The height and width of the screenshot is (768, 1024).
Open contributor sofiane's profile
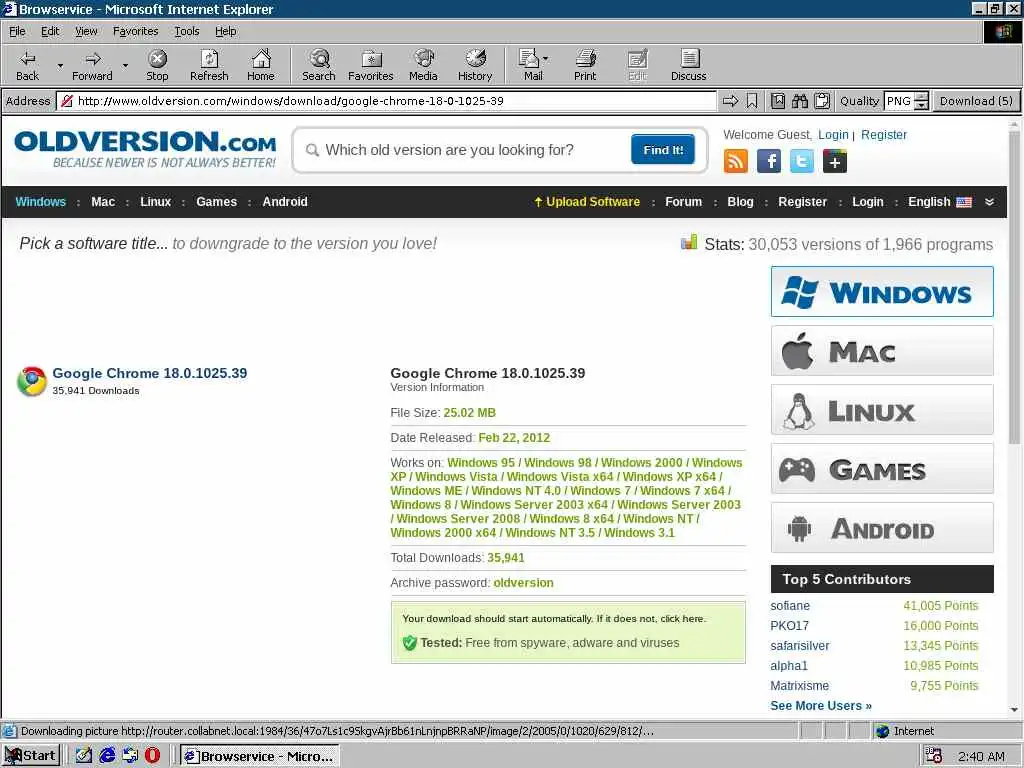tap(790, 605)
